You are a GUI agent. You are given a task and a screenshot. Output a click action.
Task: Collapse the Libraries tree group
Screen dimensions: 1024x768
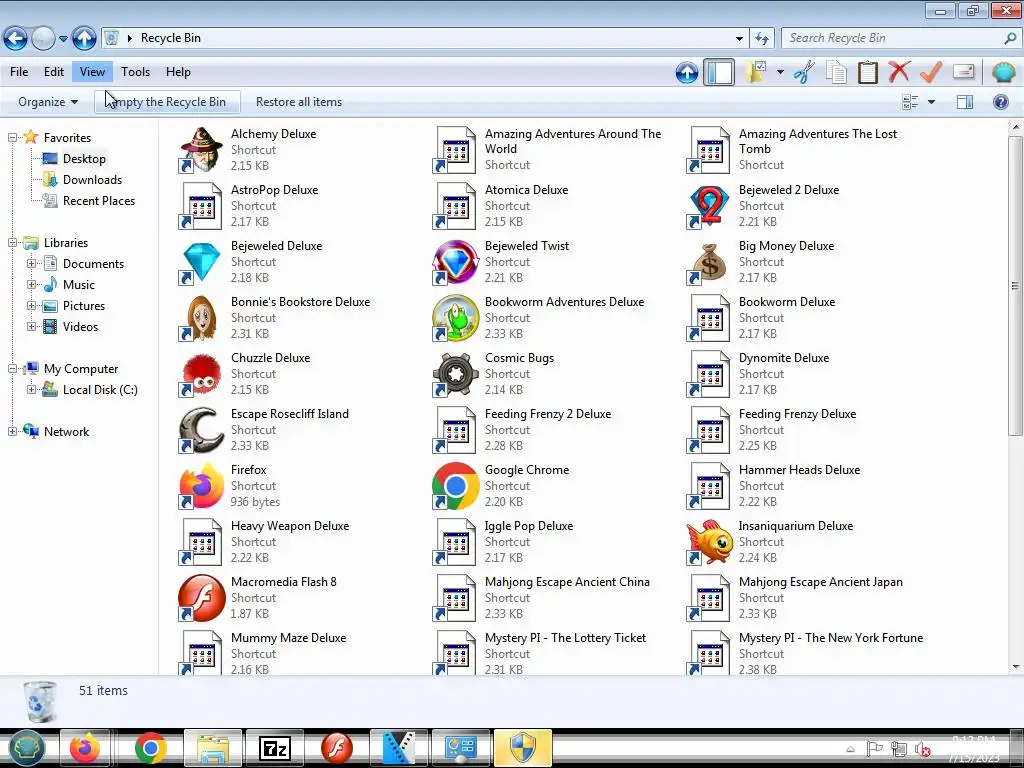click(x=12, y=242)
